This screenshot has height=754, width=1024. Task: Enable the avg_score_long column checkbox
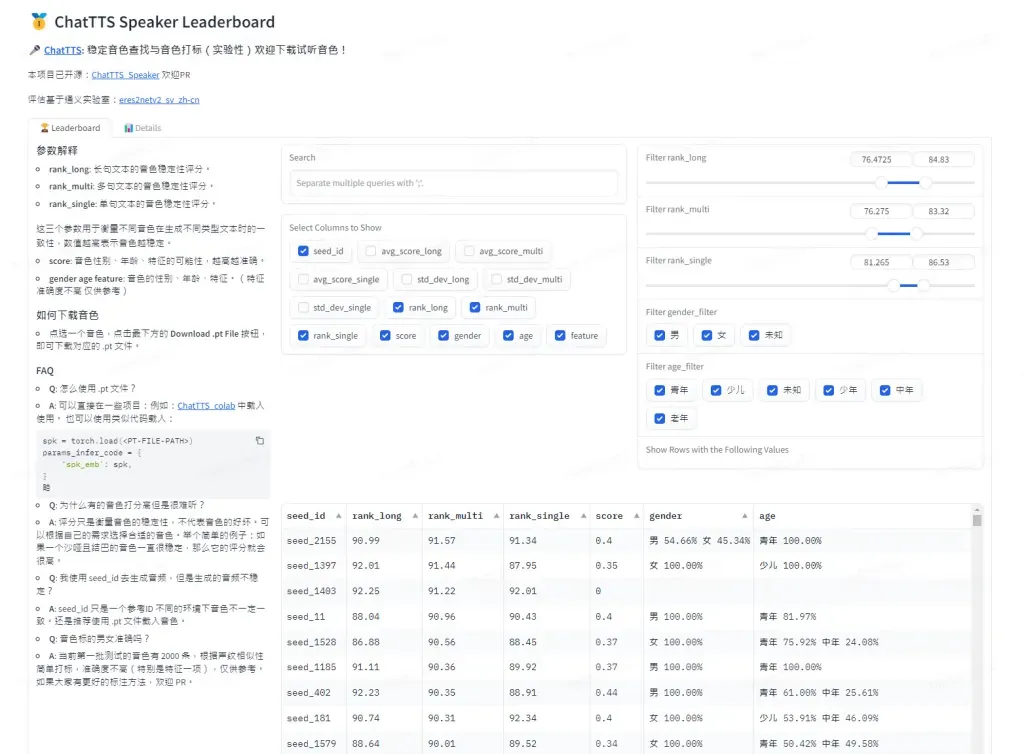tap(371, 251)
